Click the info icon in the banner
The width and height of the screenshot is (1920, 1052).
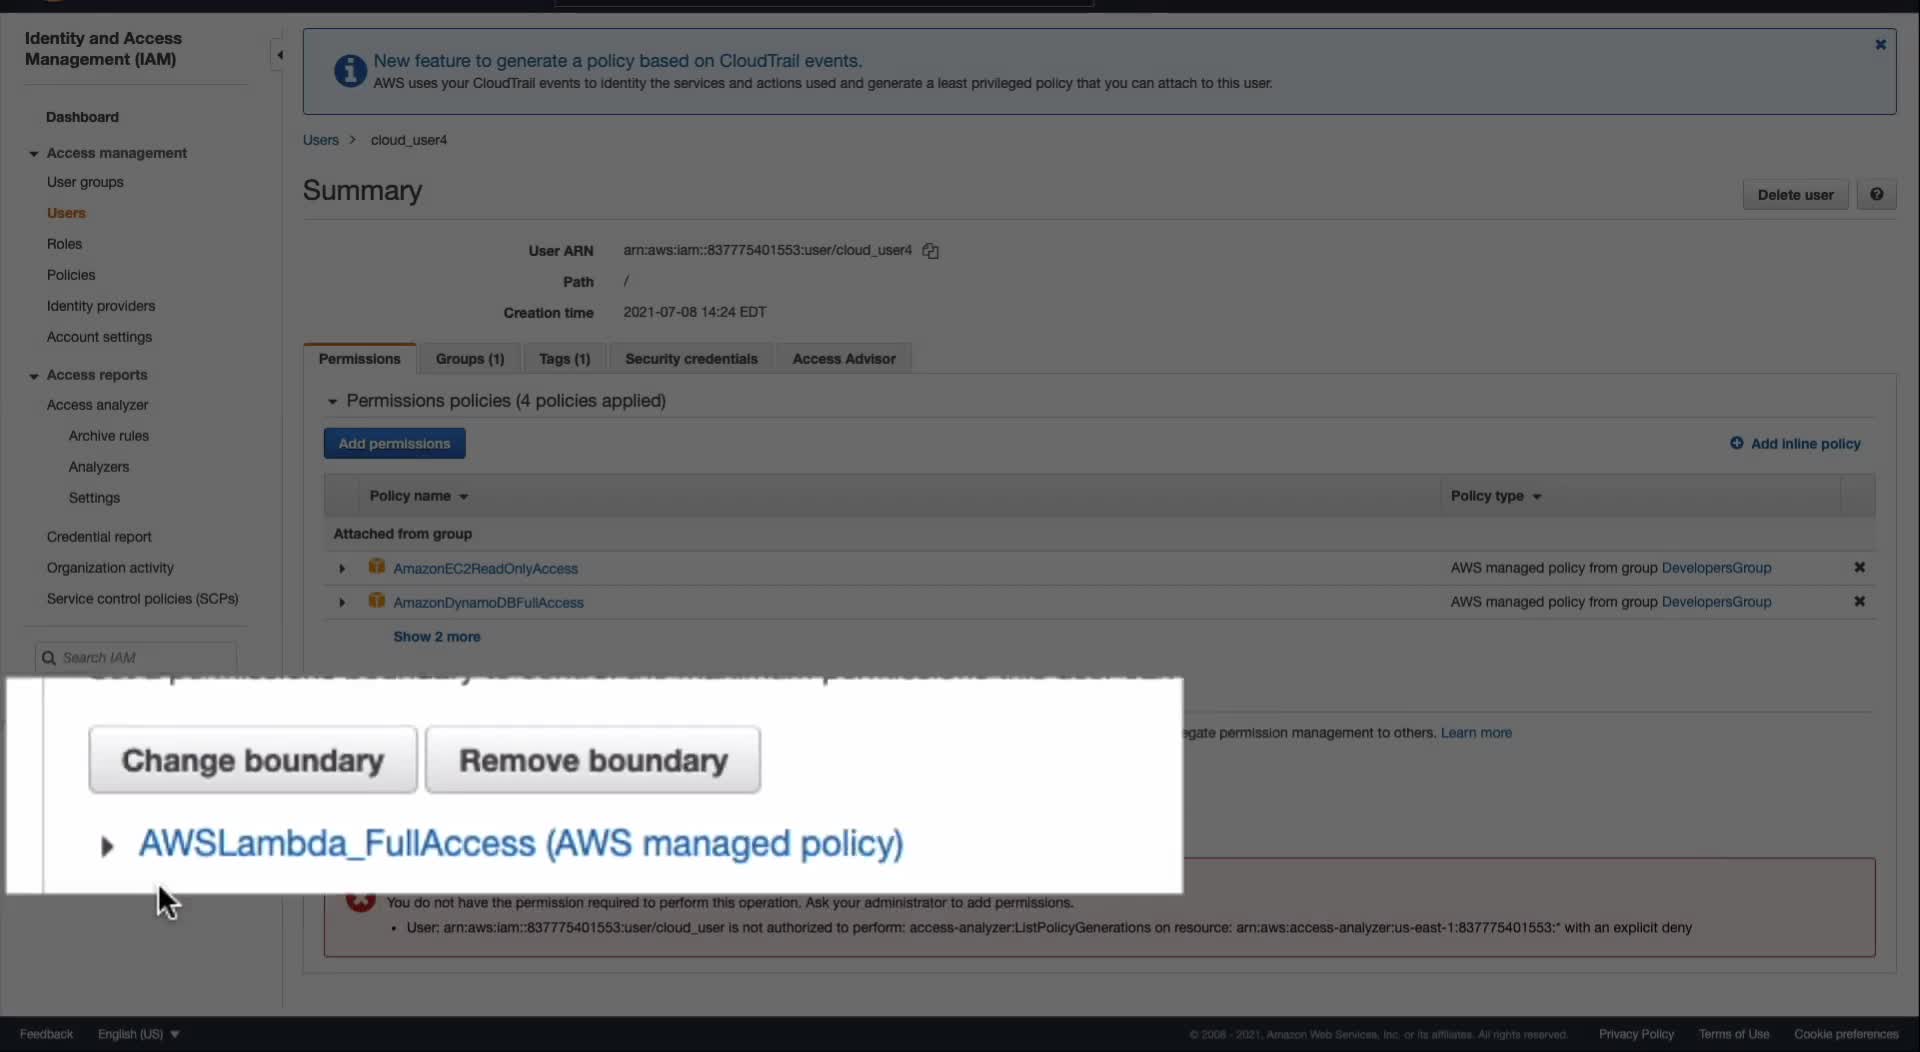tap(350, 71)
